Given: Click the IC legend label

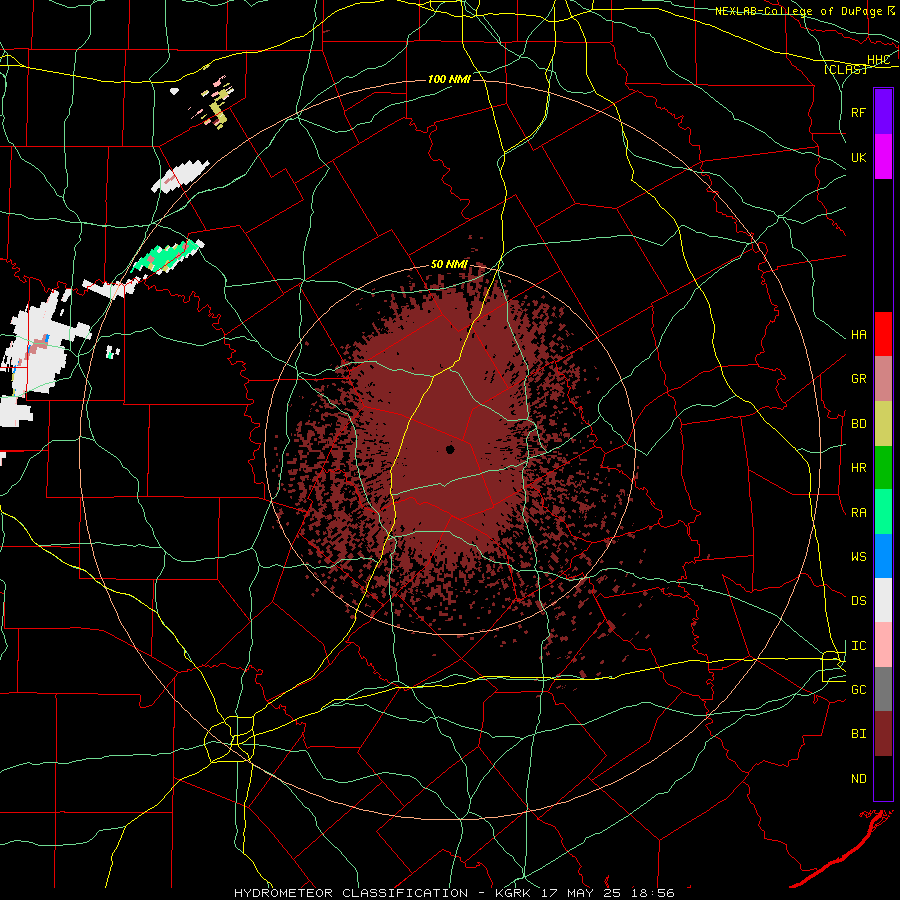Looking at the screenshot, I should [x=858, y=646].
